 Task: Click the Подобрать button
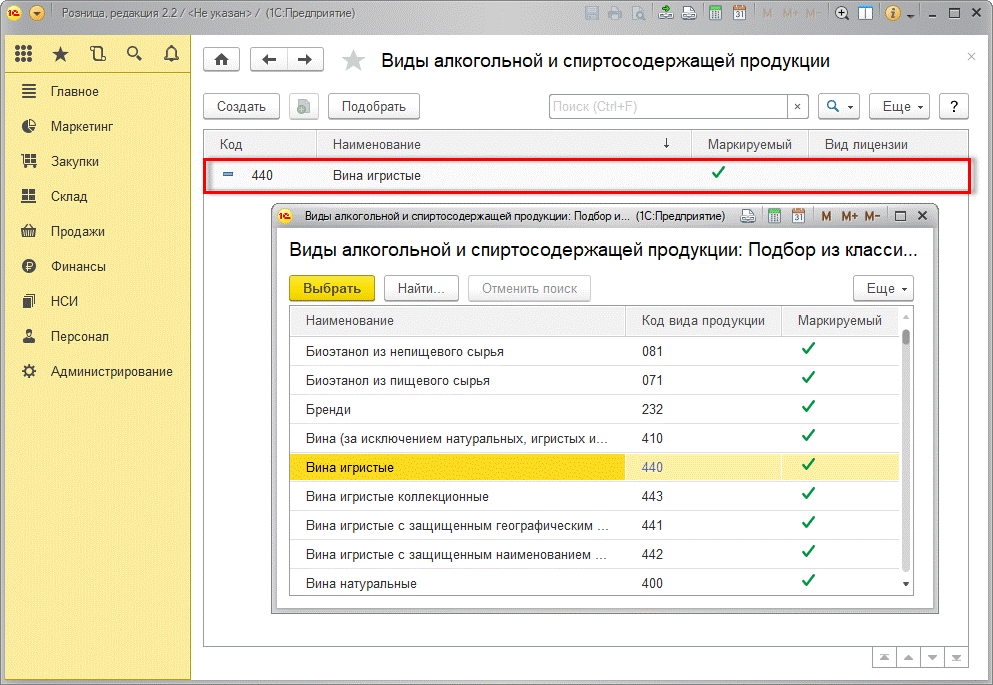click(374, 106)
